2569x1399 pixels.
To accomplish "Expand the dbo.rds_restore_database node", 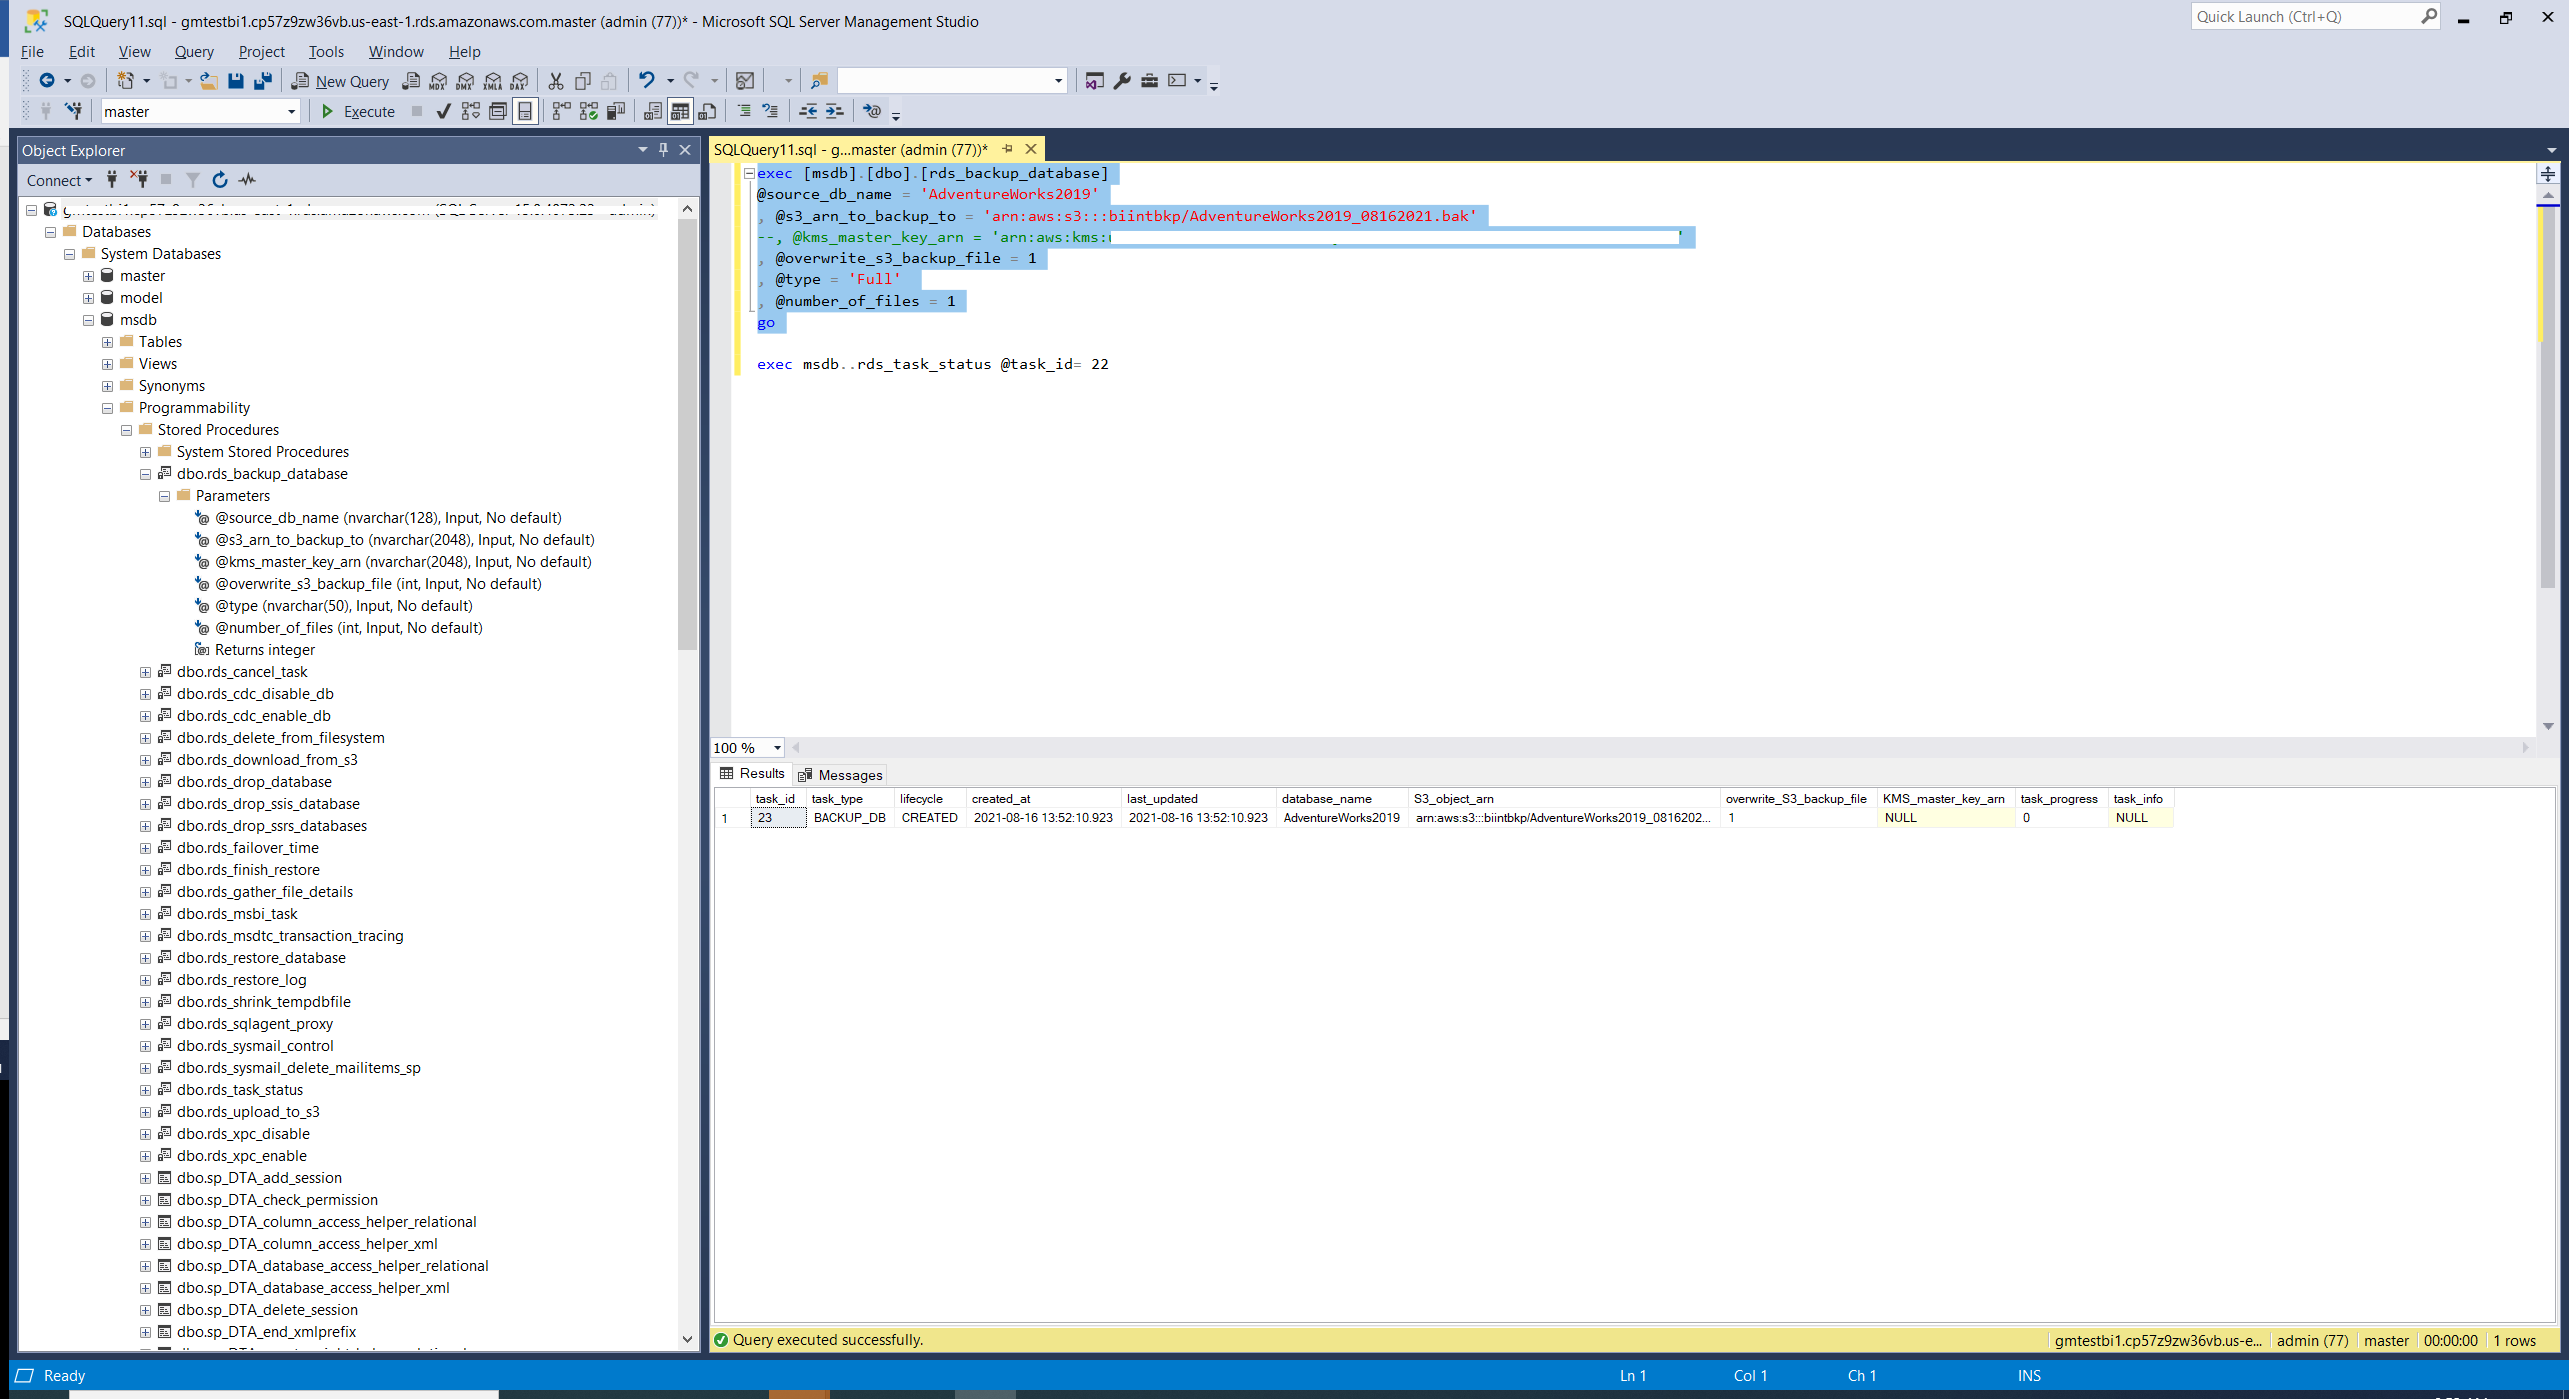I will 146,958.
